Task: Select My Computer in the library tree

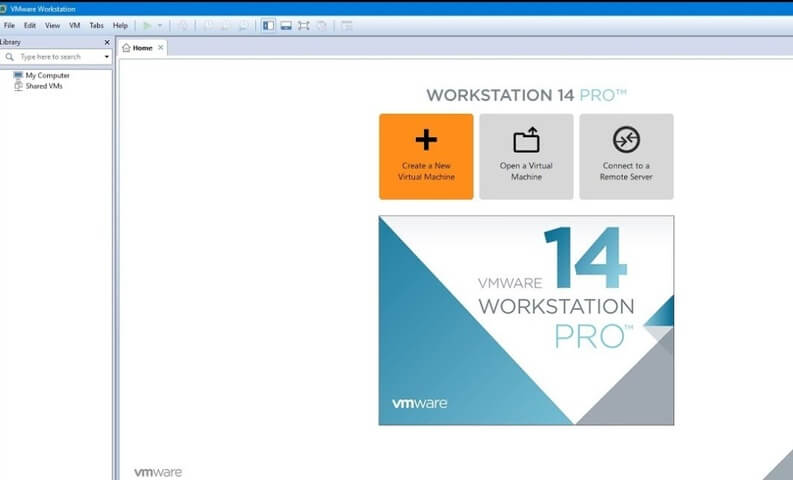Action: tap(48, 75)
